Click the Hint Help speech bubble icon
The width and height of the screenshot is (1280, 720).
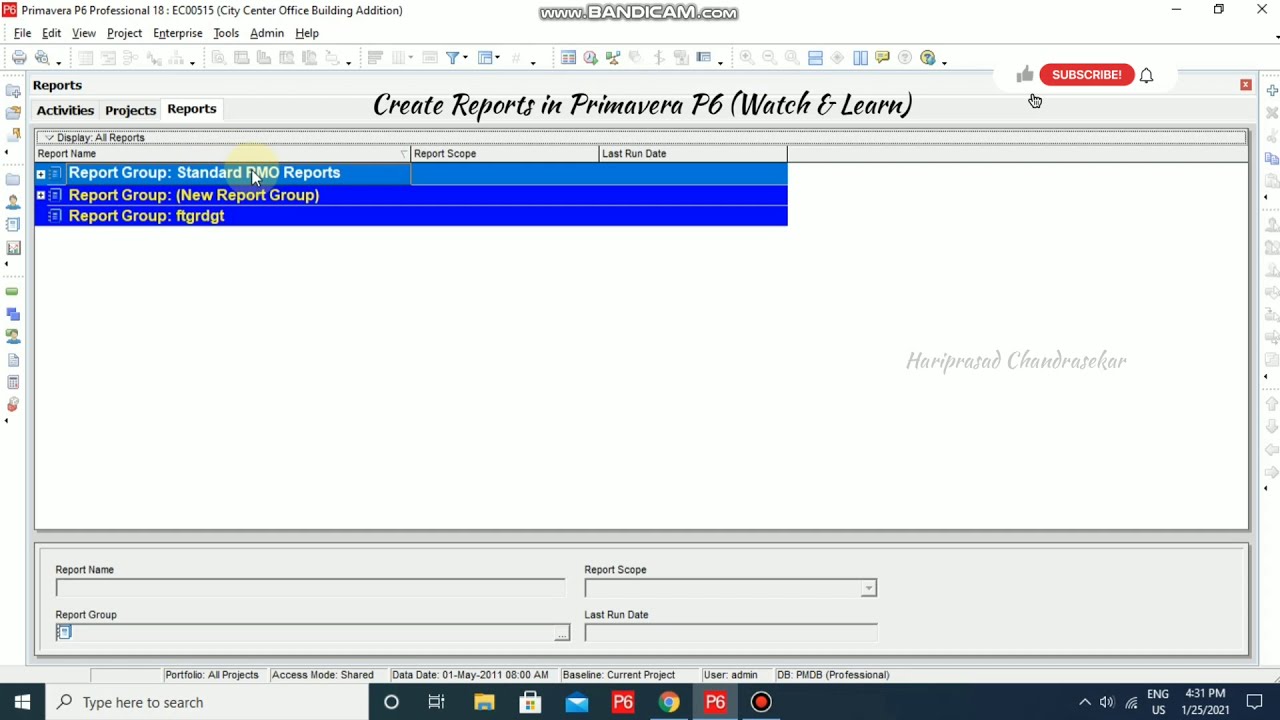tap(882, 58)
